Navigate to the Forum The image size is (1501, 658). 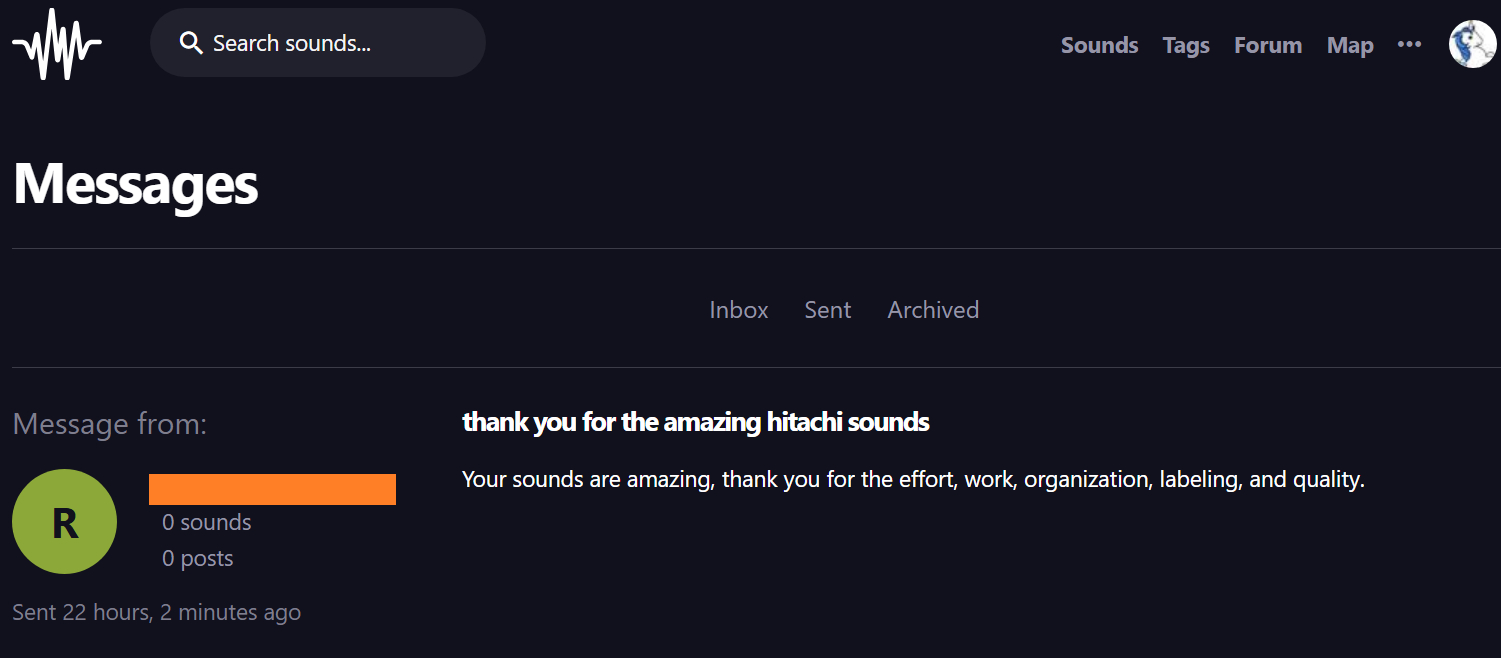[x=1268, y=45]
